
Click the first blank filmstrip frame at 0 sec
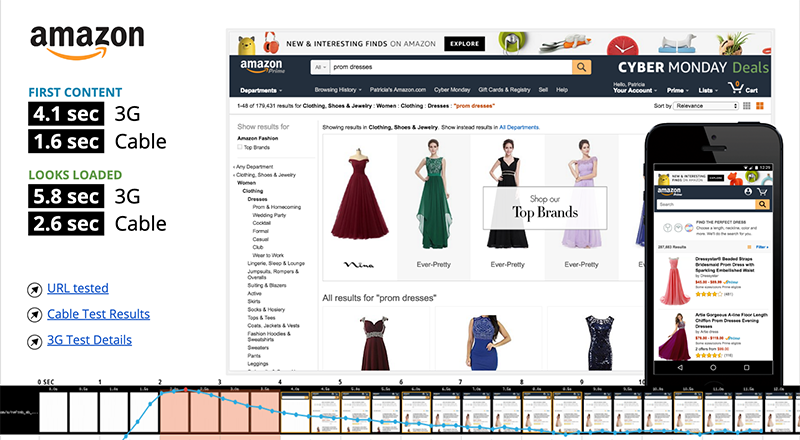coord(53,412)
